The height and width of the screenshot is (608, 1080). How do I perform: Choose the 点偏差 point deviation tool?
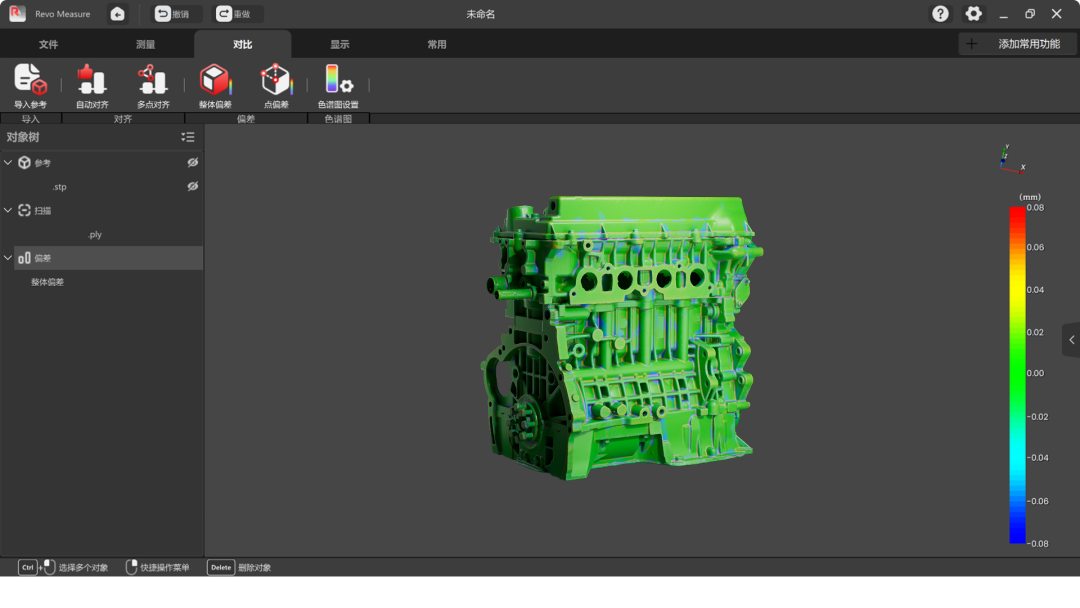276,80
